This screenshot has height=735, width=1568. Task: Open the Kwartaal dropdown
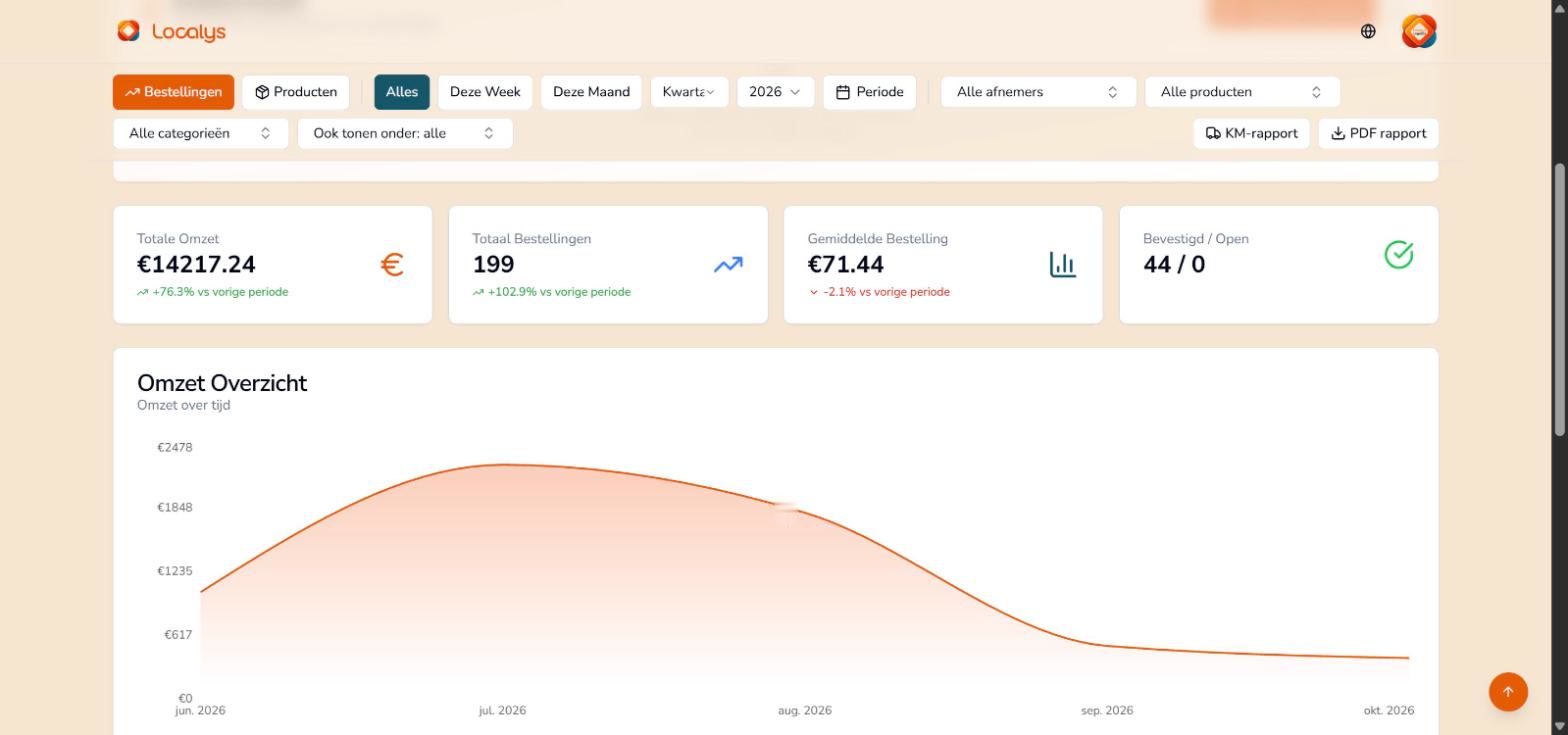point(689,92)
